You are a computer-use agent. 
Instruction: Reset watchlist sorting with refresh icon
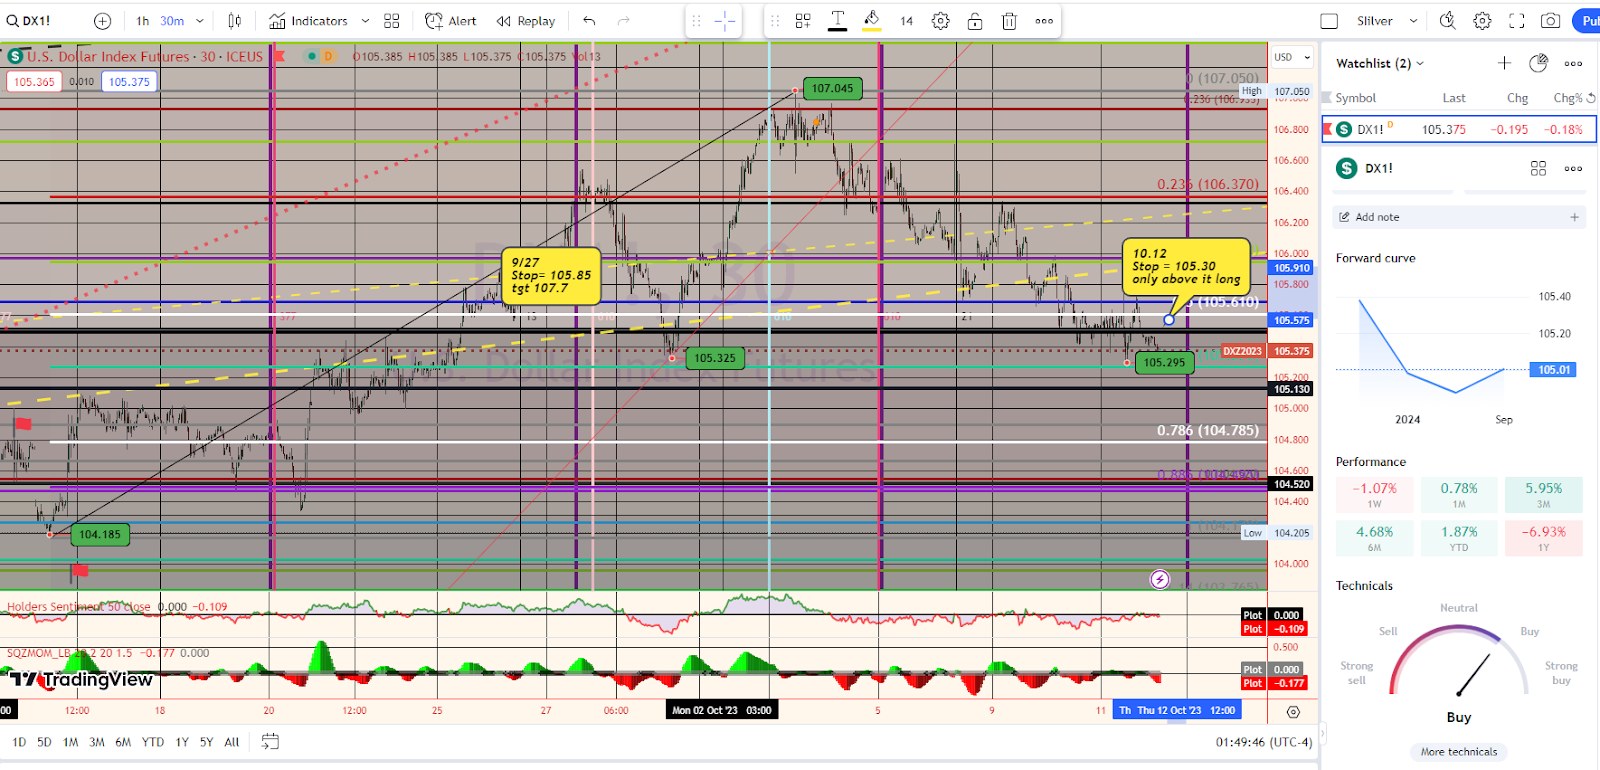1591,98
